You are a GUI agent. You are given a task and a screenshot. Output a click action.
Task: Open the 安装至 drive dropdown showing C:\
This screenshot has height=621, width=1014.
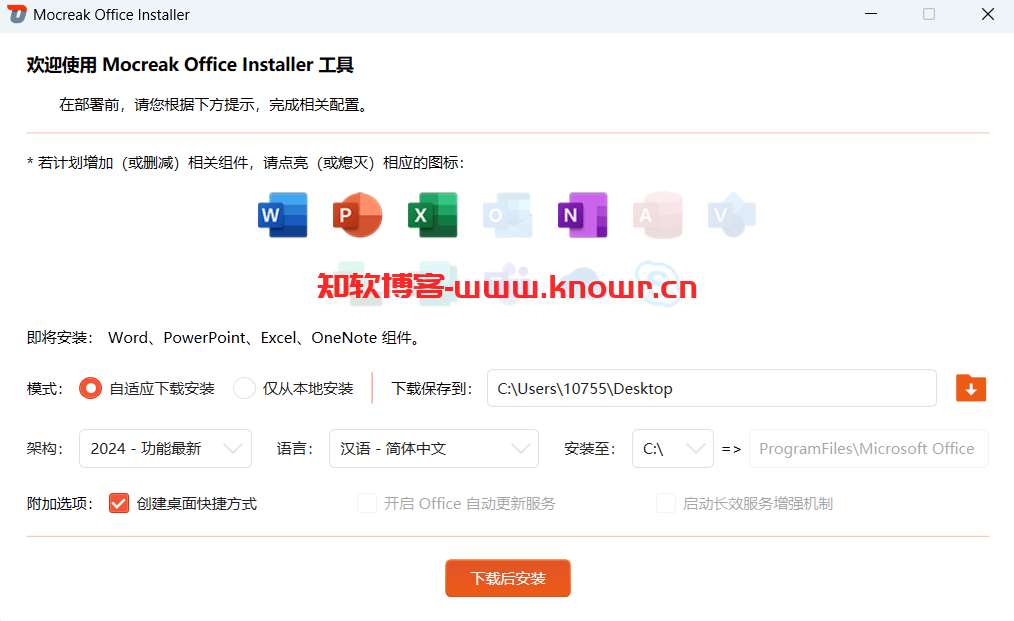(x=673, y=448)
